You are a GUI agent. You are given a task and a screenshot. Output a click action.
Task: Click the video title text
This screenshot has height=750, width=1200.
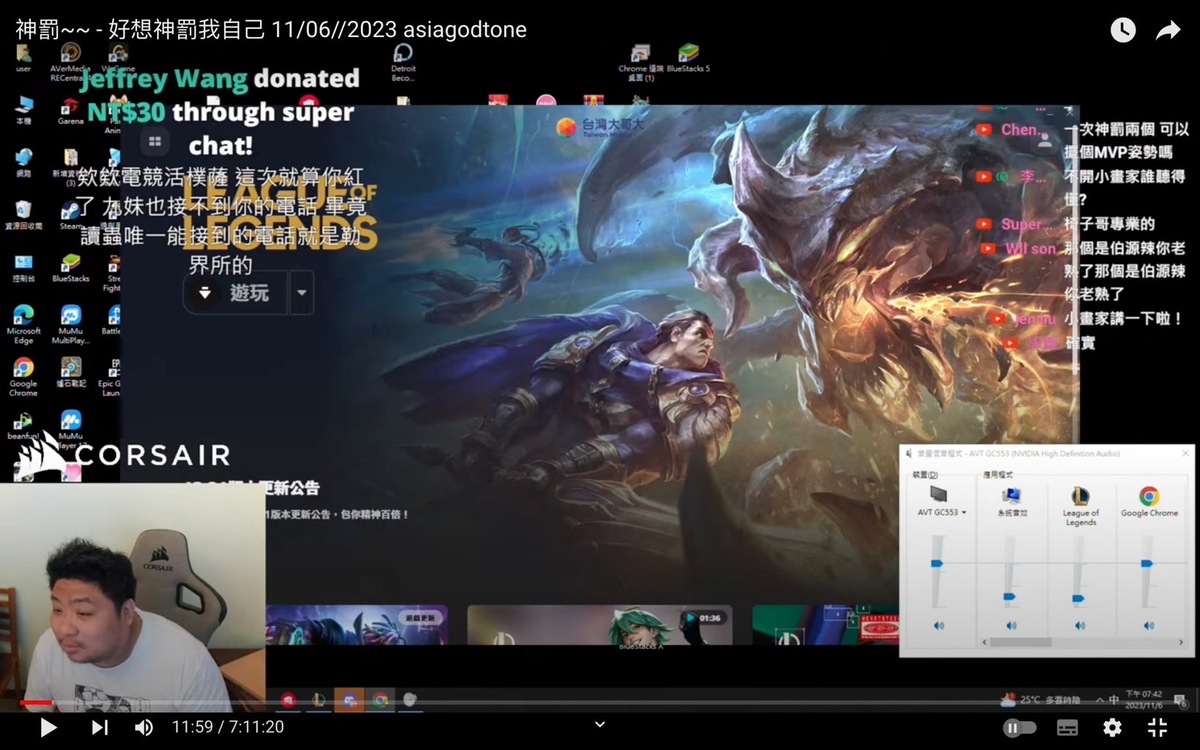coord(271,30)
